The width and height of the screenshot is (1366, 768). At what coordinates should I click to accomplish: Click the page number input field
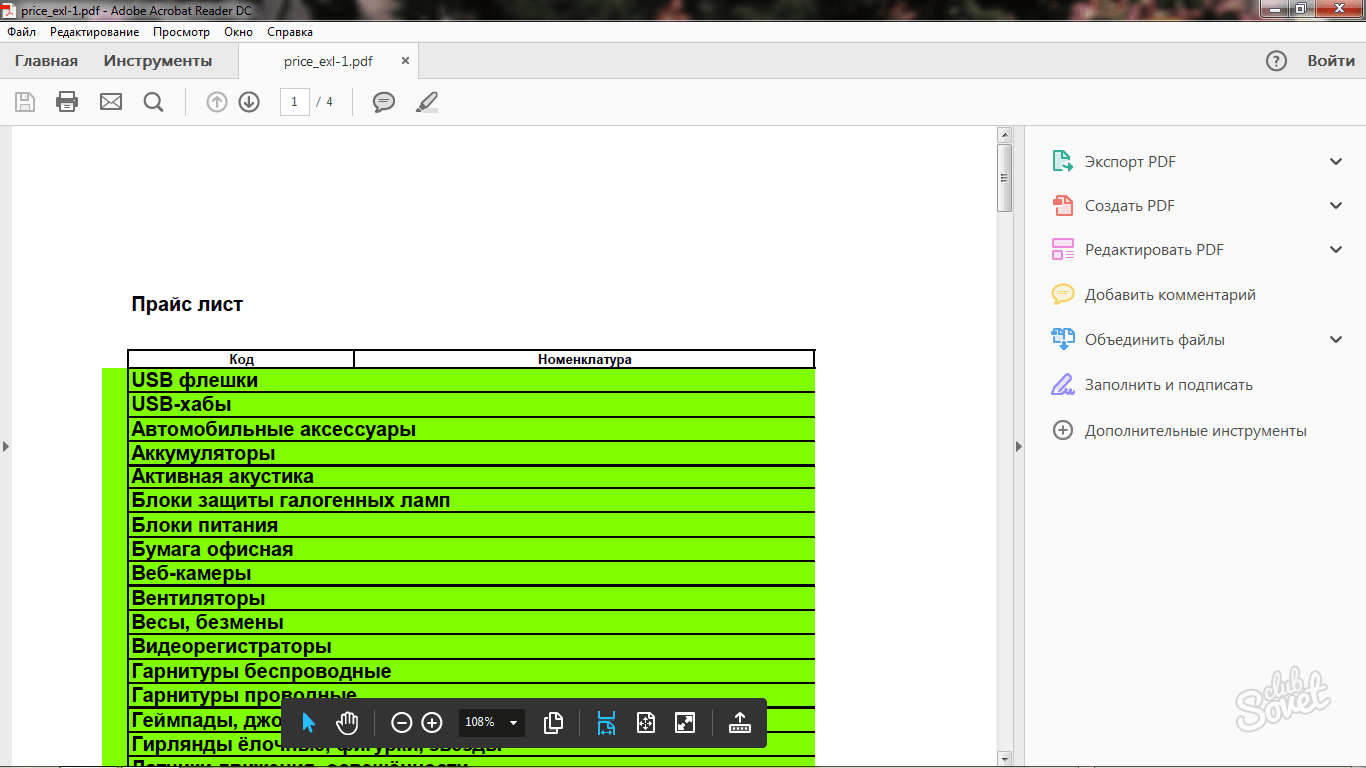coord(294,102)
